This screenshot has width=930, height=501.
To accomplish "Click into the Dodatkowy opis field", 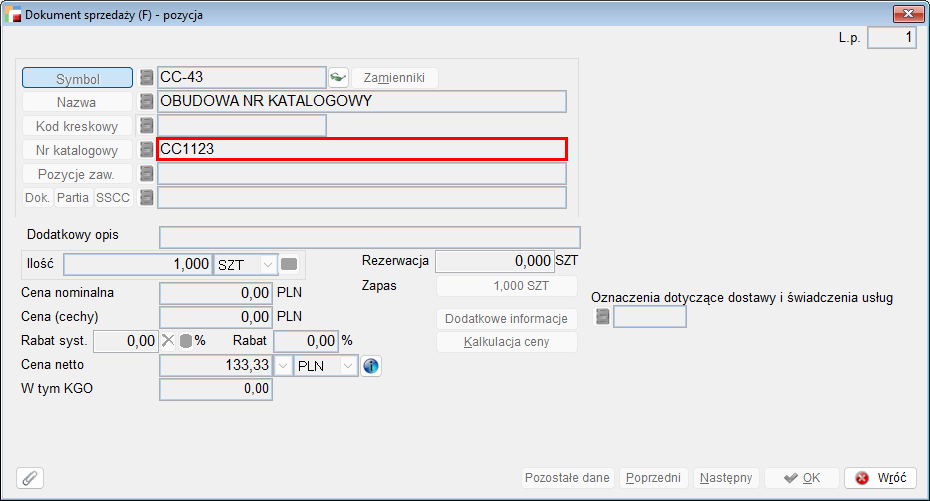I will pos(369,237).
